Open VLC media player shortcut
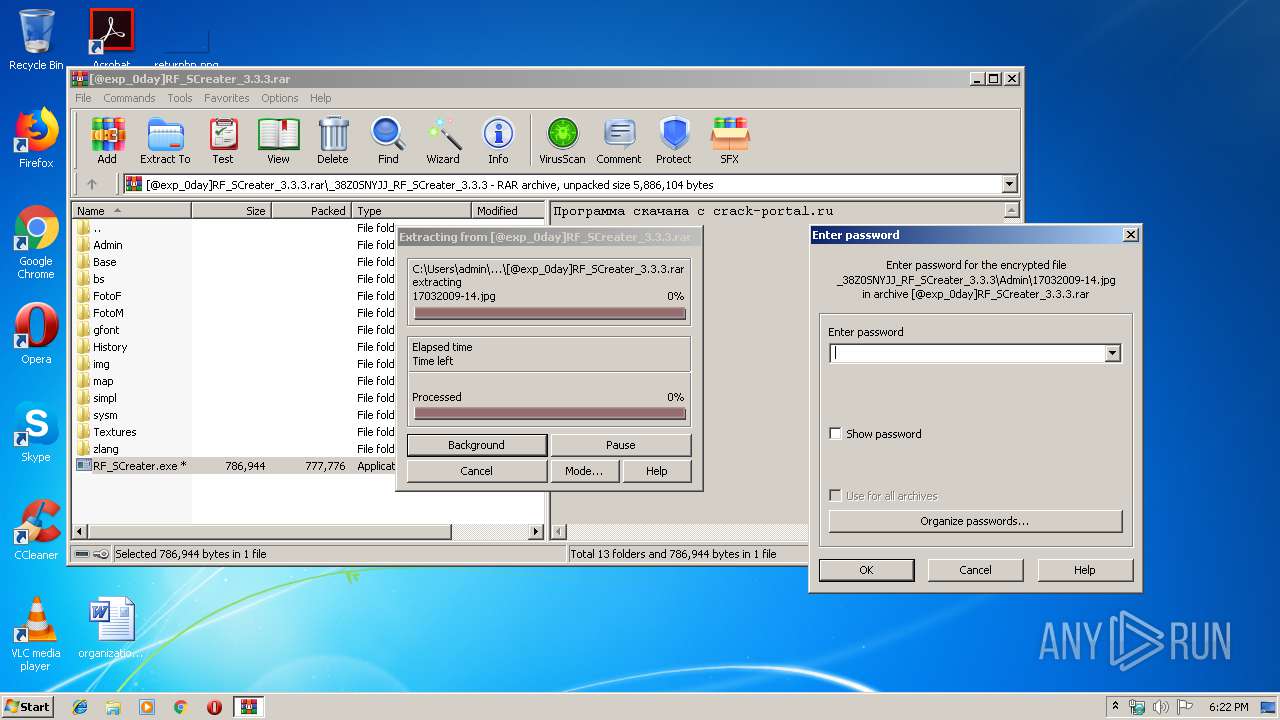Screen dimensions: 1280x720 (36, 634)
